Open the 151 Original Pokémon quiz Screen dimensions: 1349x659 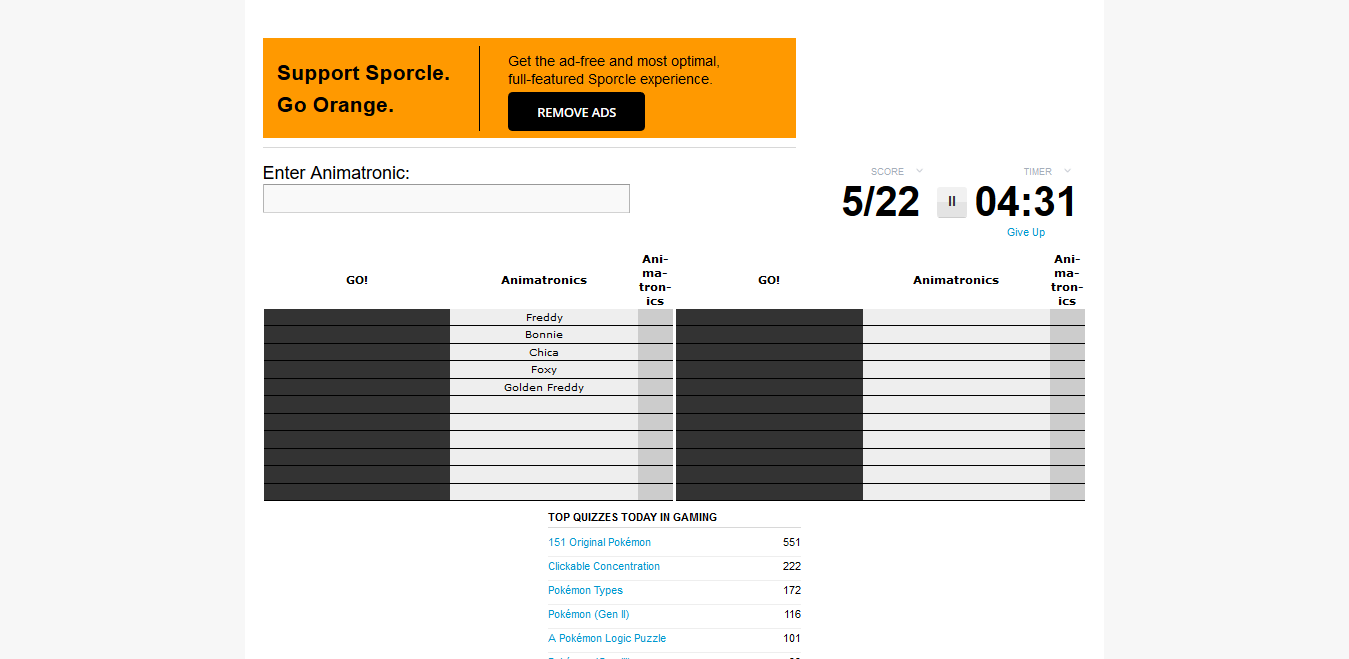[599, 542]
